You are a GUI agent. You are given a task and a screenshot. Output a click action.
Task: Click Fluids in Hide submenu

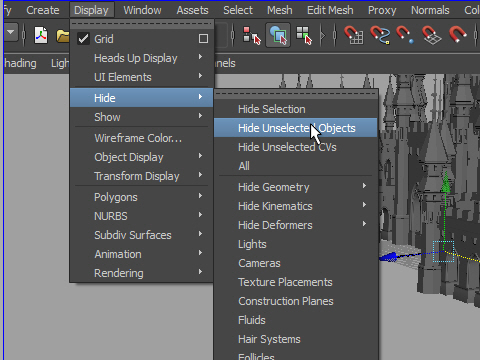point(296,320)
